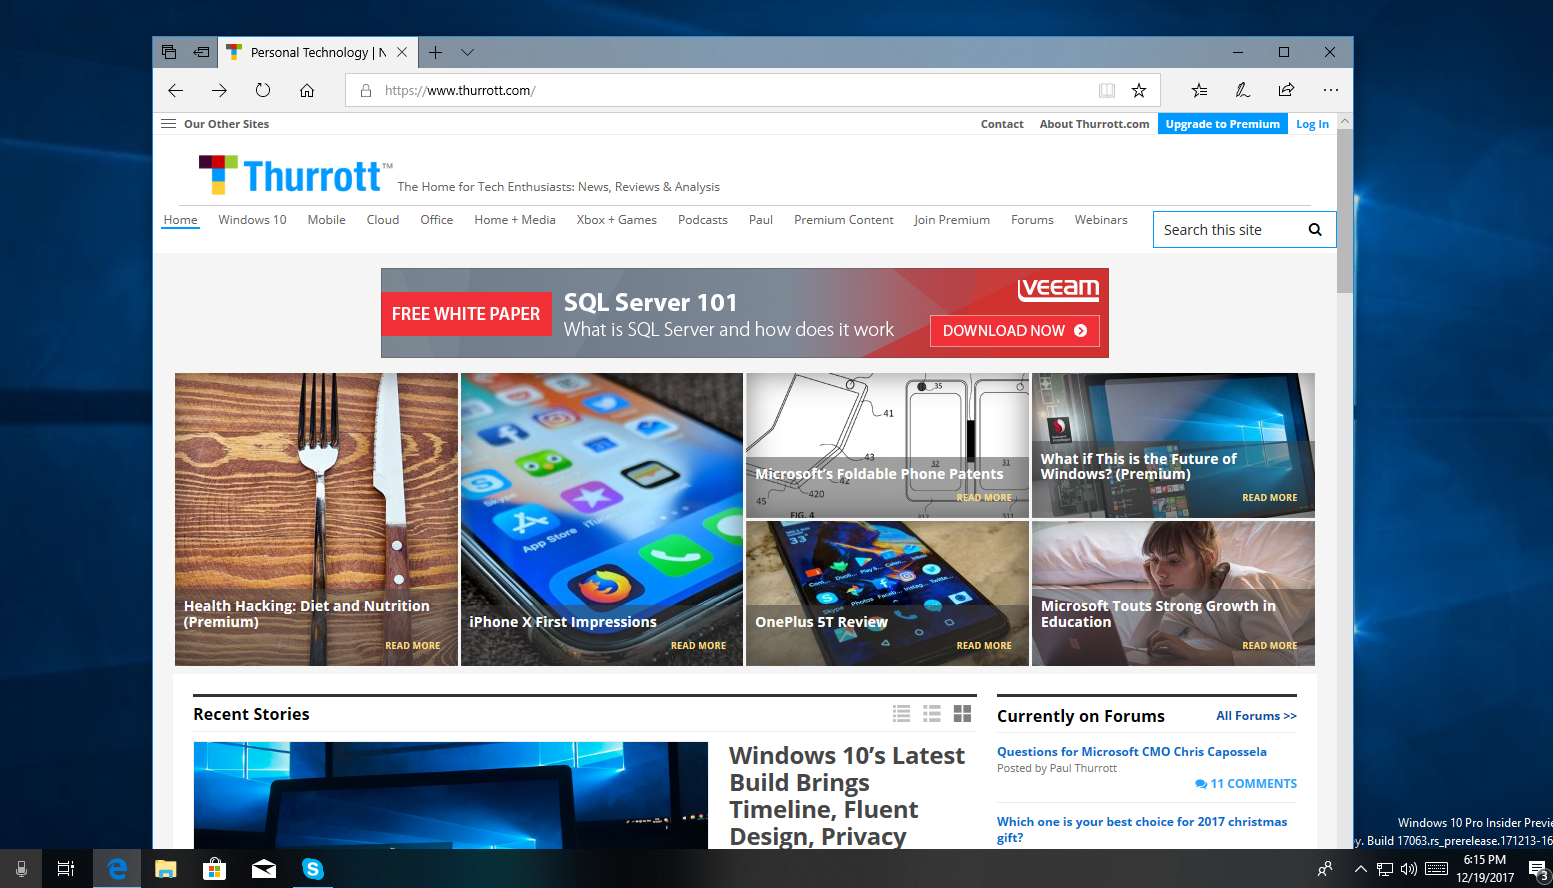Viewport: 1553px width, 888px height.
Task: Open the Windows 10 nav item
Action: (x=252, y=220)
